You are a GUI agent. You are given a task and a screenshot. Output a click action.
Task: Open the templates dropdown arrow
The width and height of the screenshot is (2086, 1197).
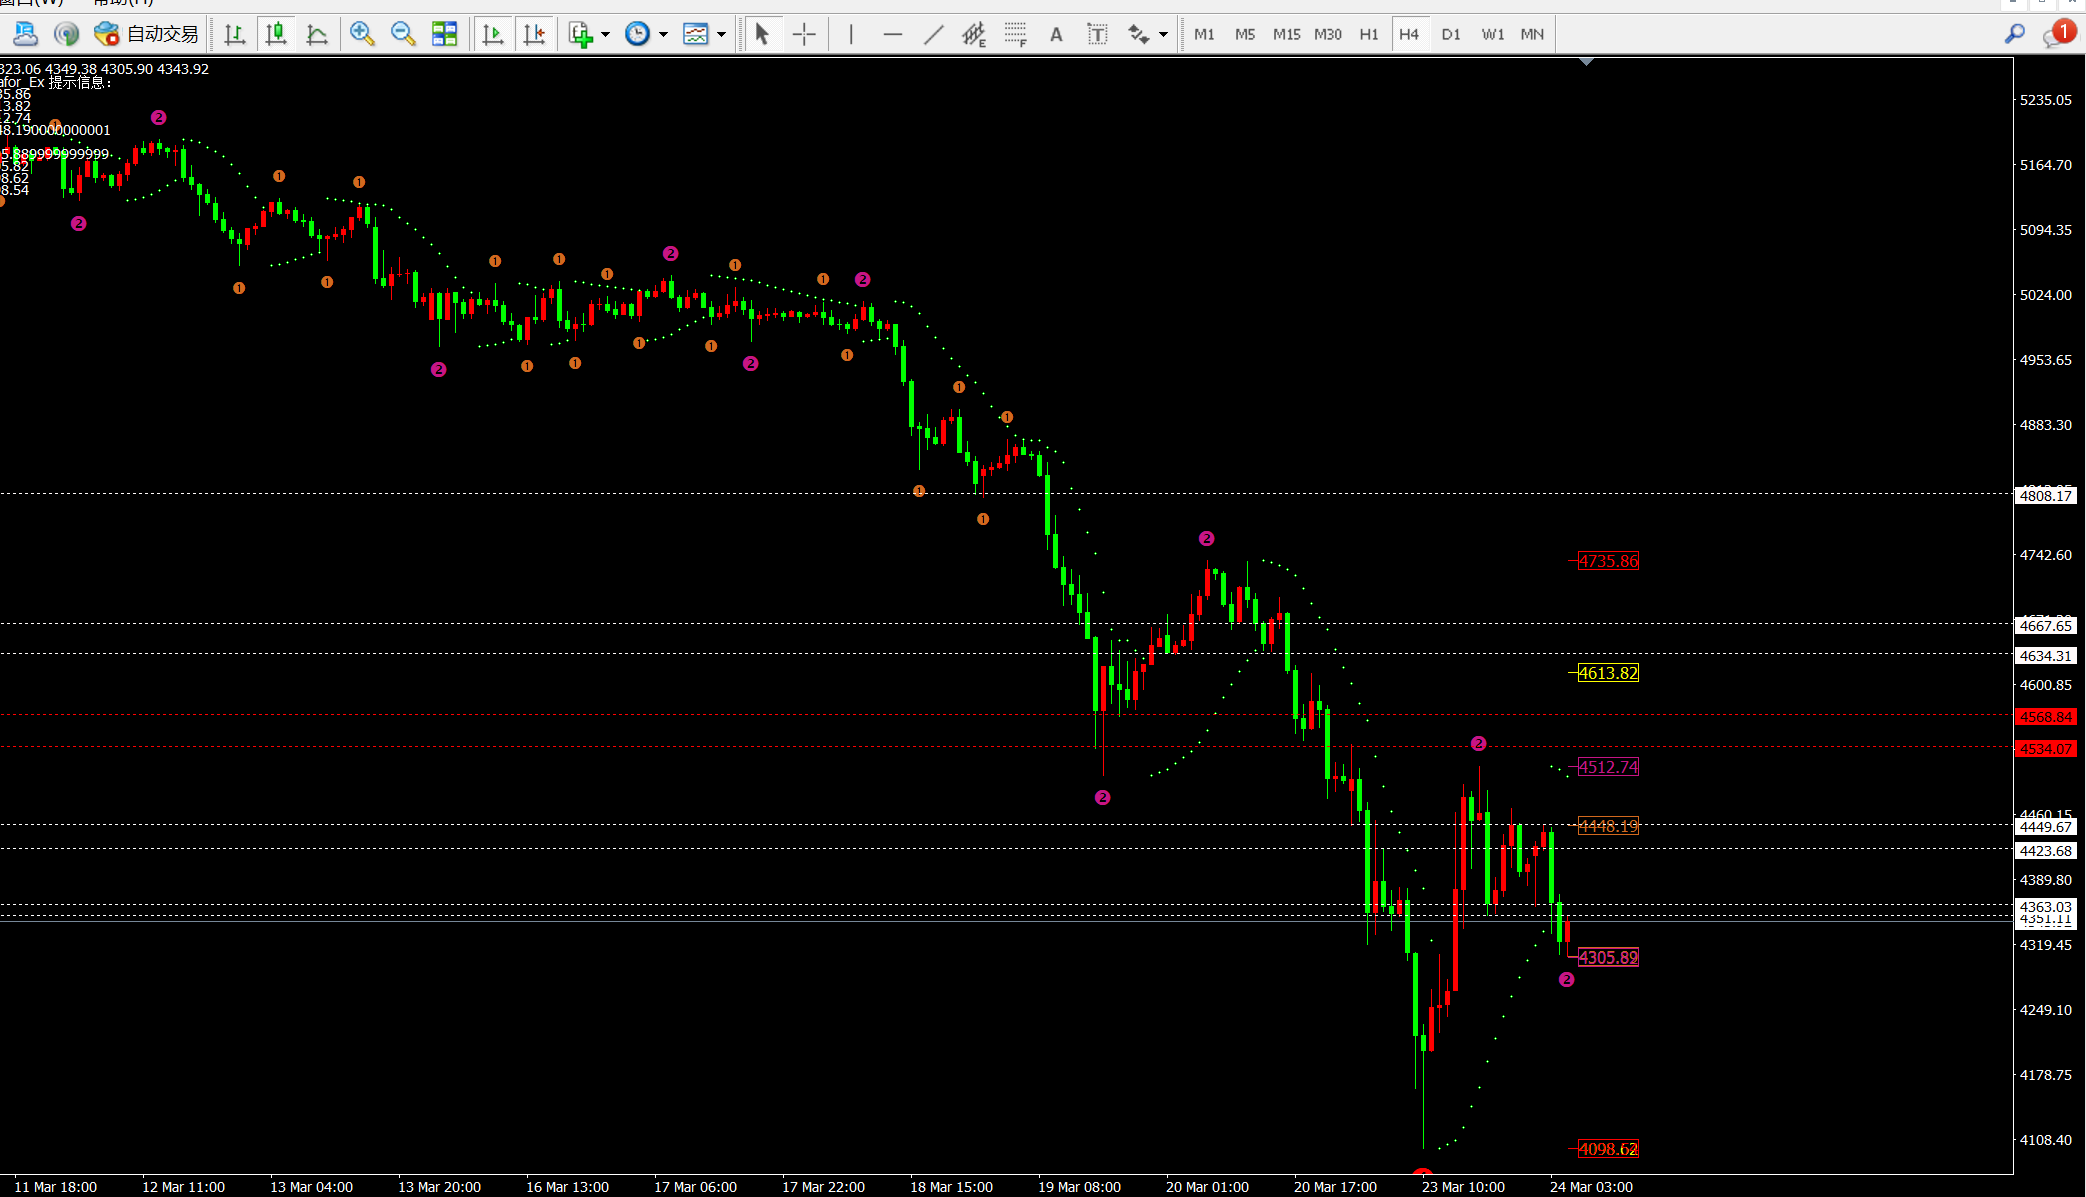tap(721, 35)
